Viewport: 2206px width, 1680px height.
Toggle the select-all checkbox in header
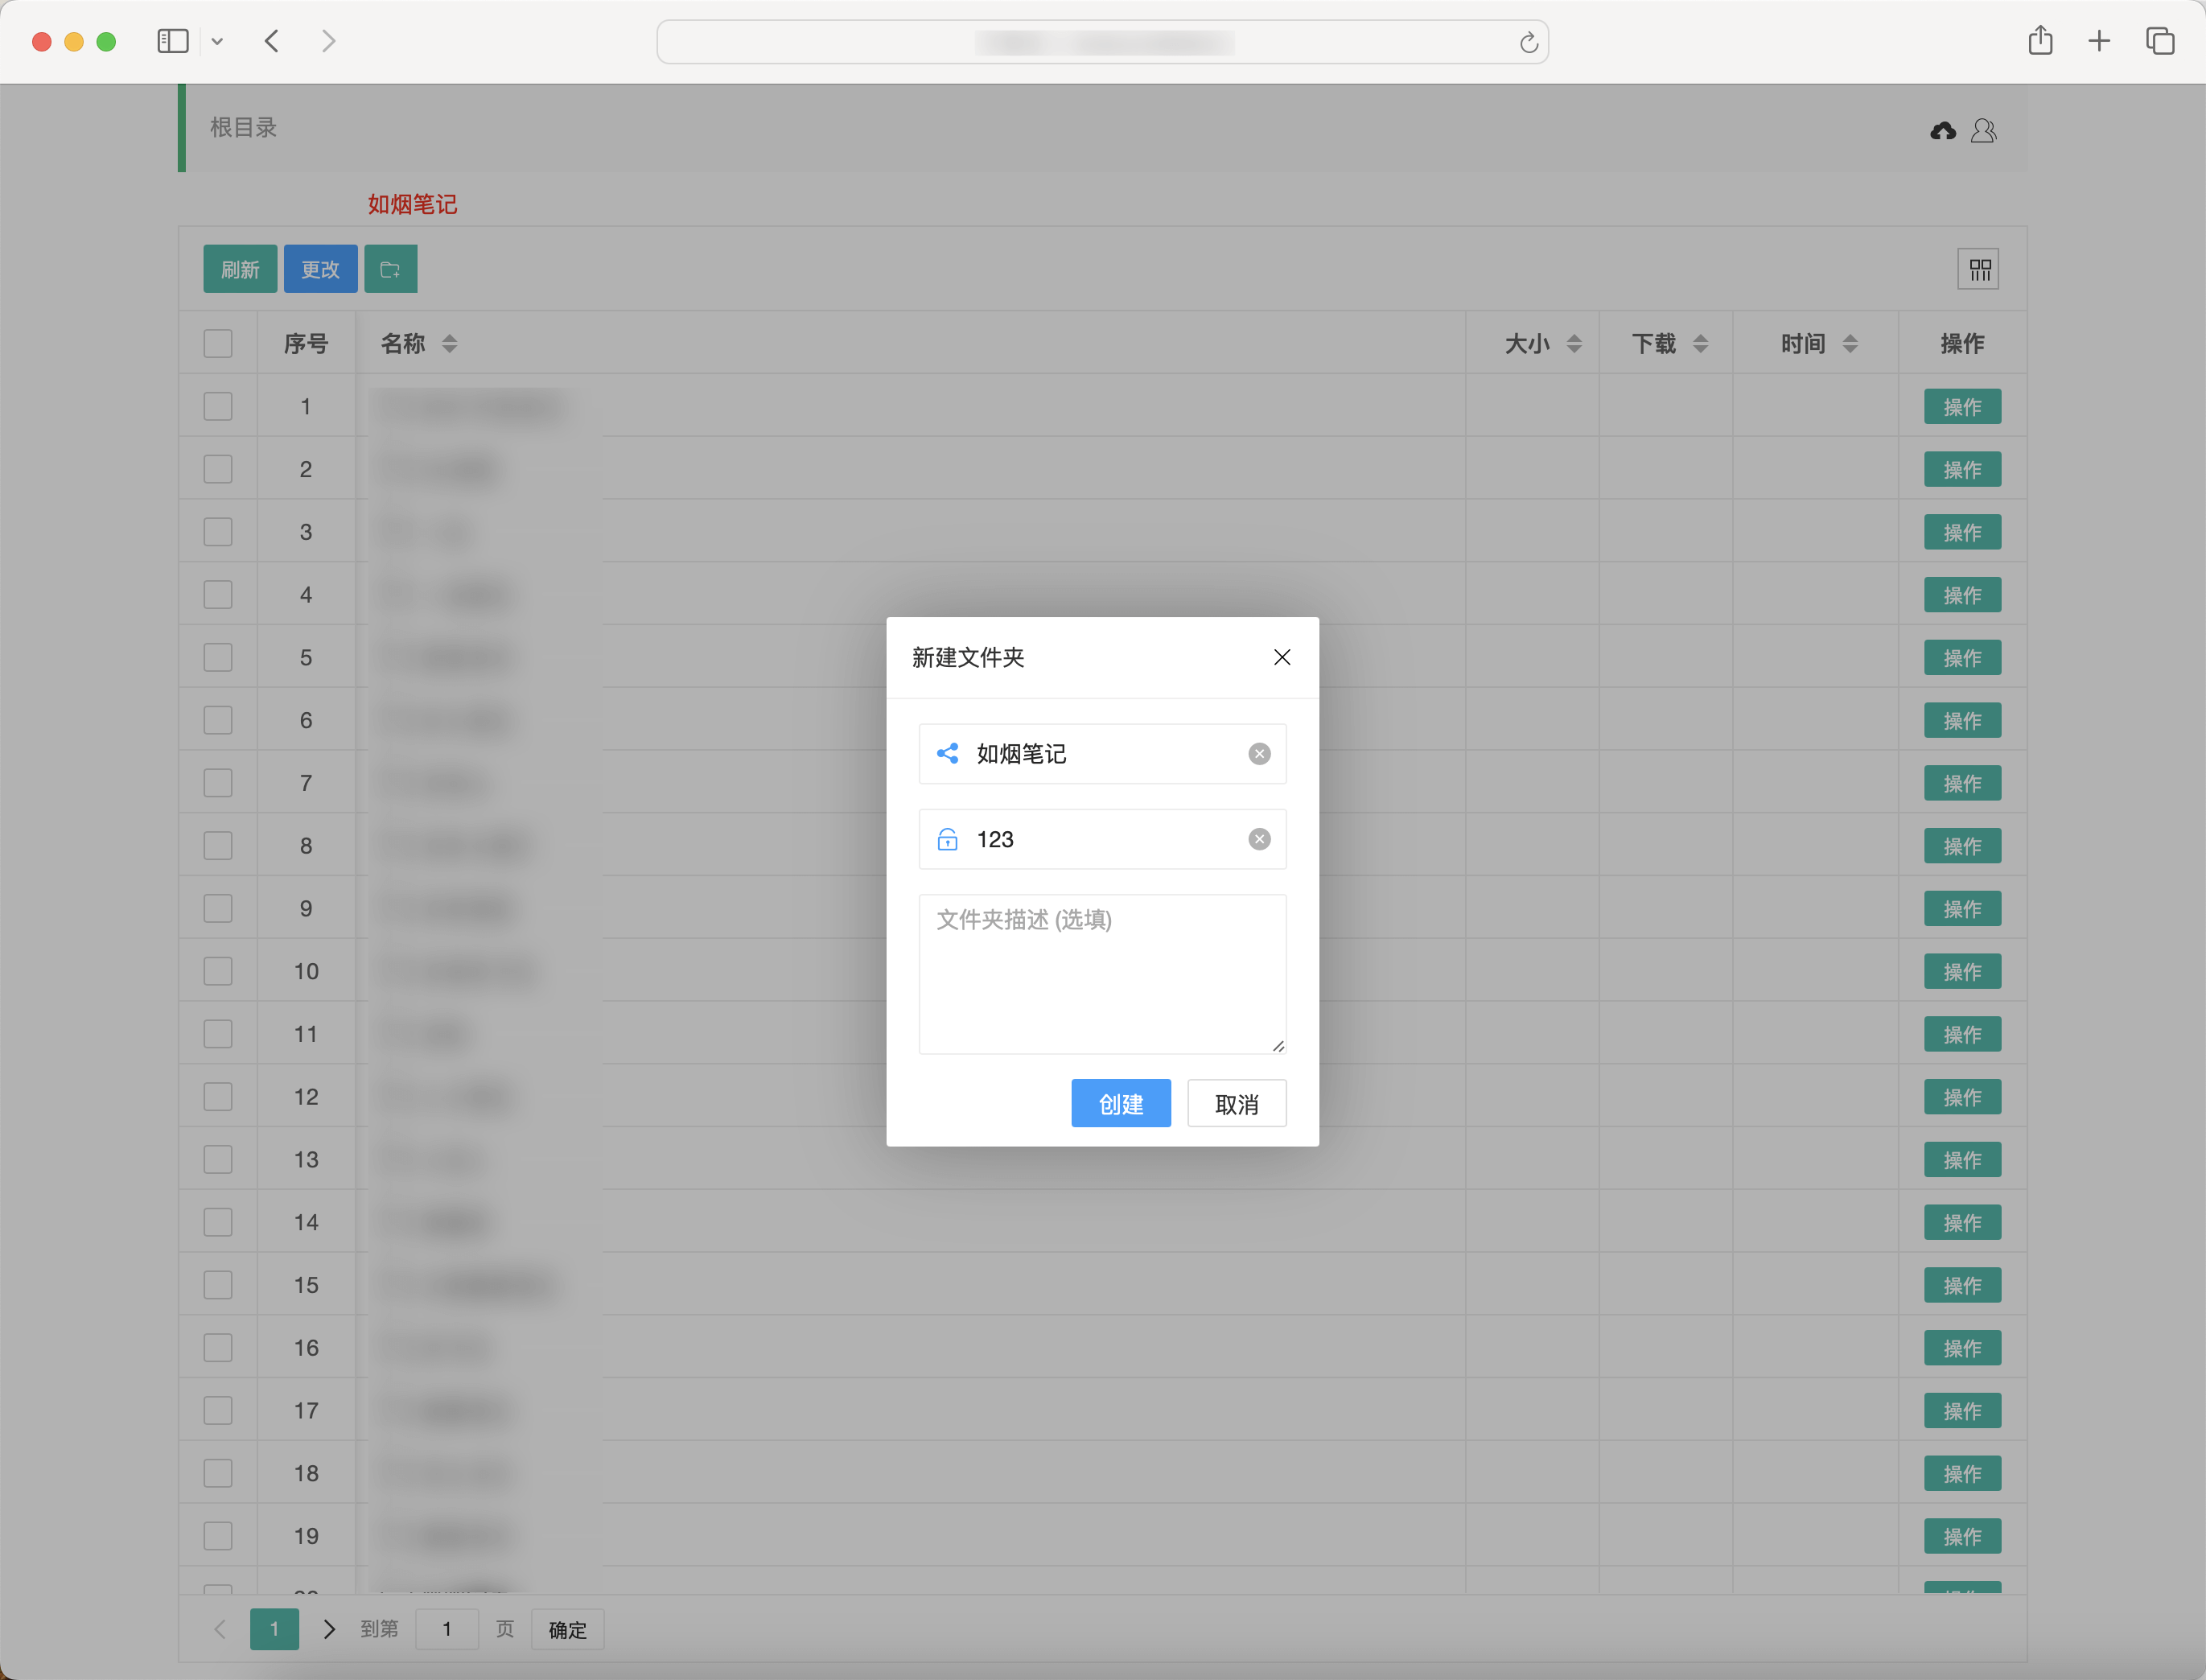pyautogui.click(x=218, y=343)
